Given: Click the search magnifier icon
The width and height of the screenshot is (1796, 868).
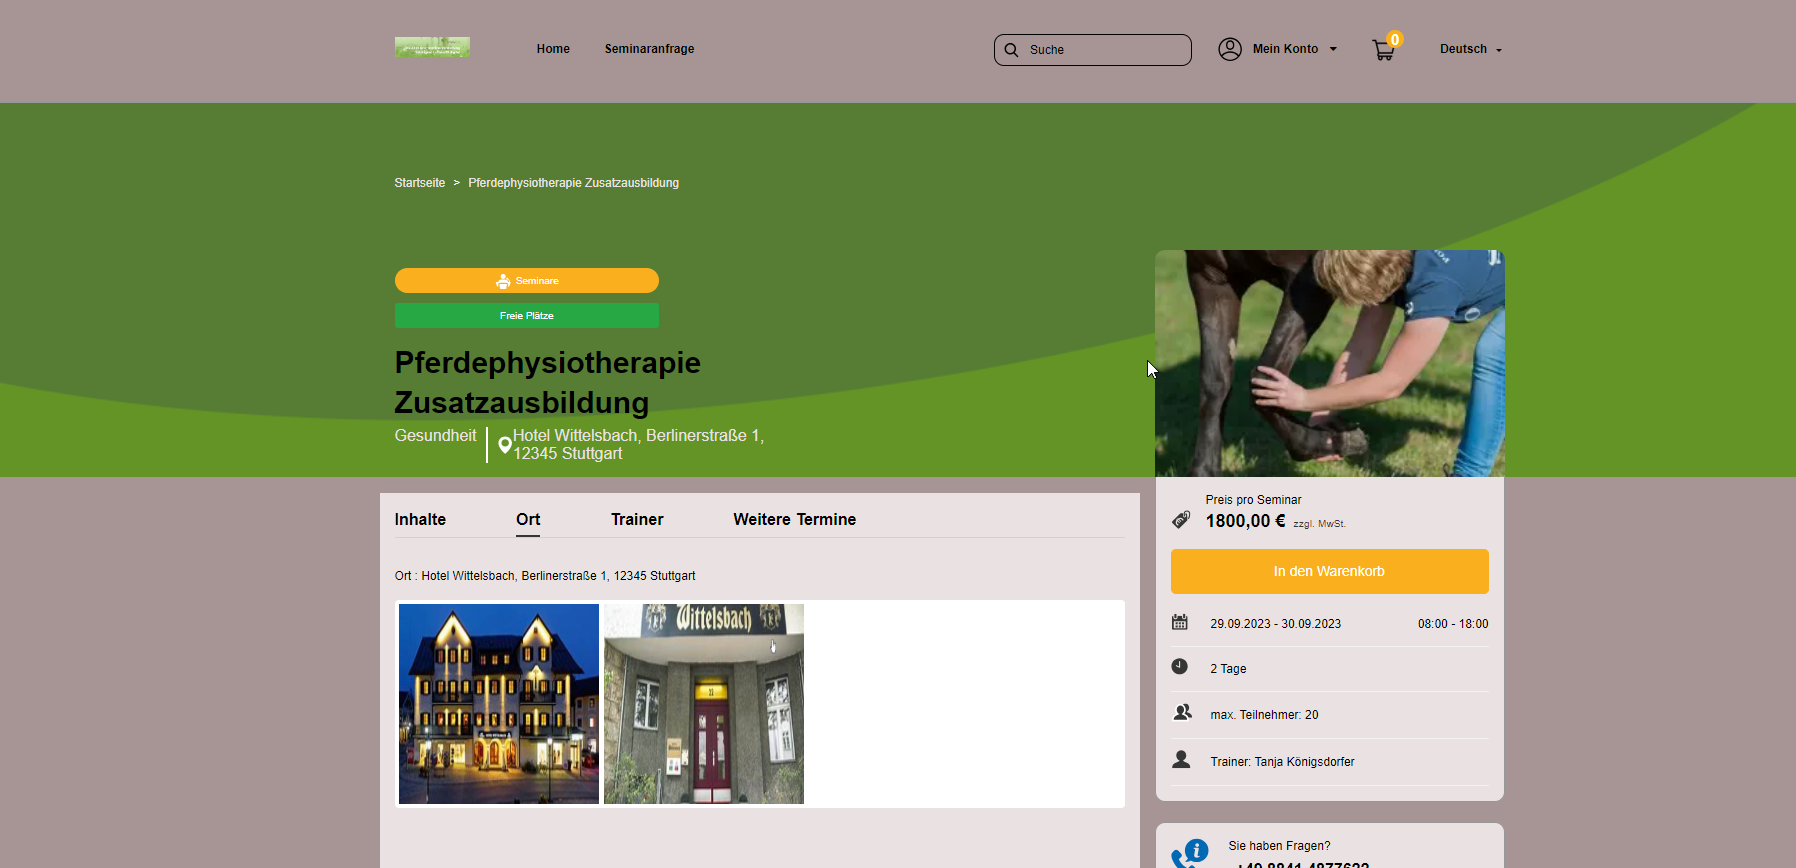Looking at the screenshot, I should (1011, 50).
